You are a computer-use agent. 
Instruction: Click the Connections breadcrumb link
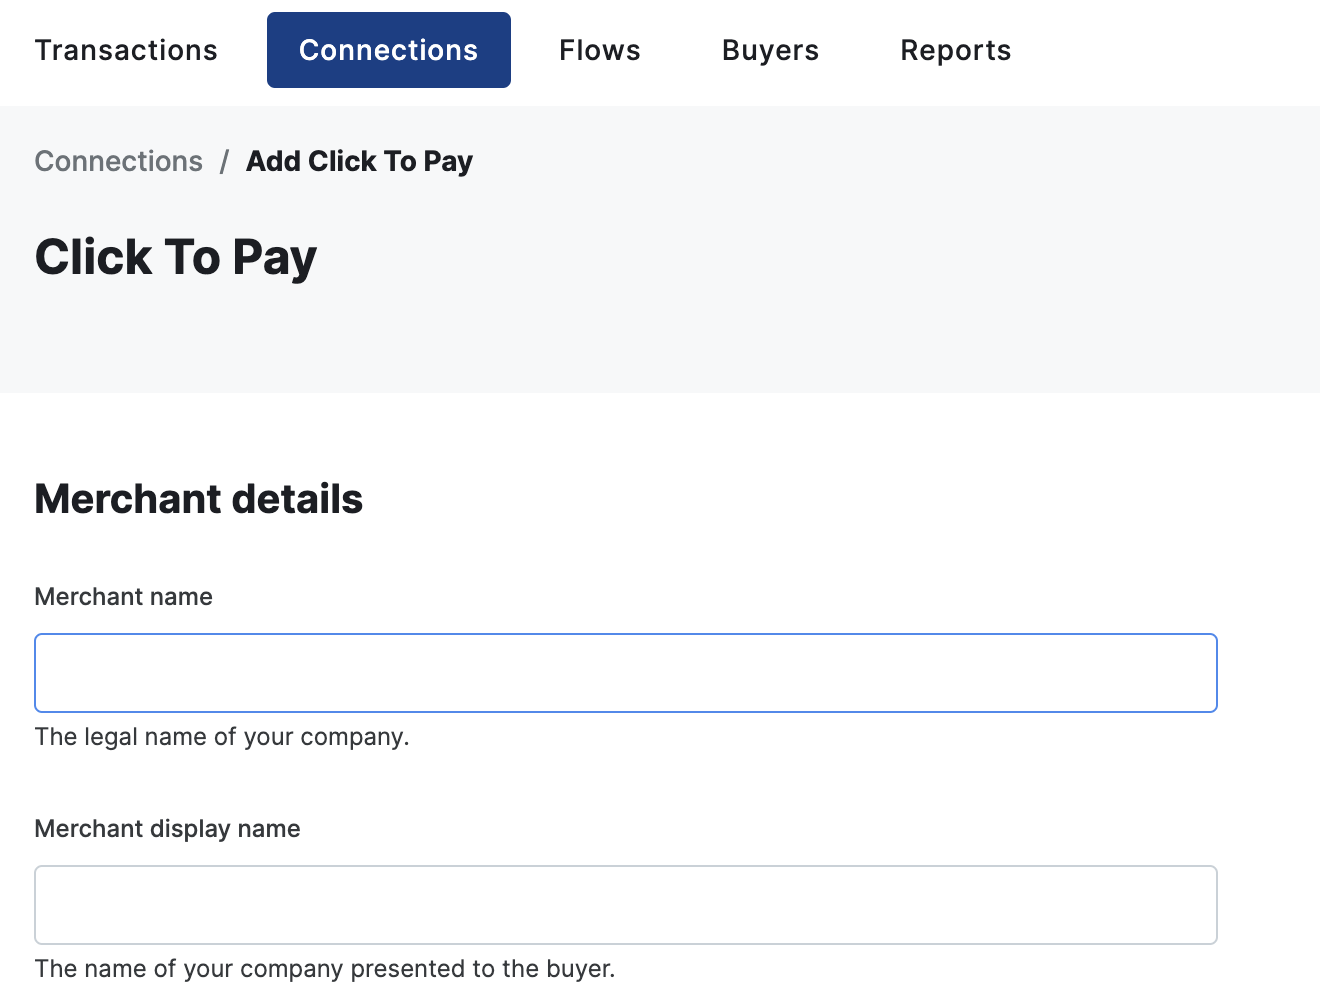coord(118,161)
